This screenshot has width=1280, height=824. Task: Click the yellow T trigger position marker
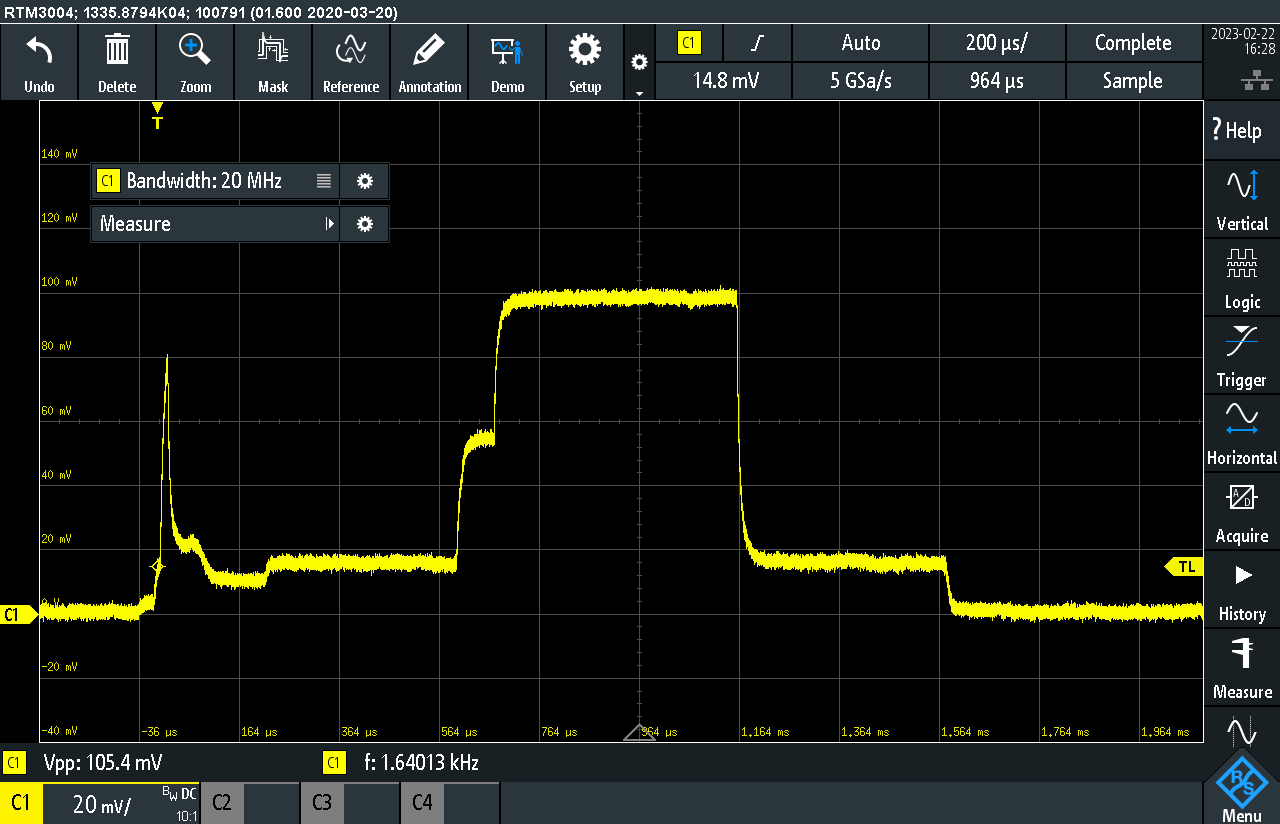[157, 119]
